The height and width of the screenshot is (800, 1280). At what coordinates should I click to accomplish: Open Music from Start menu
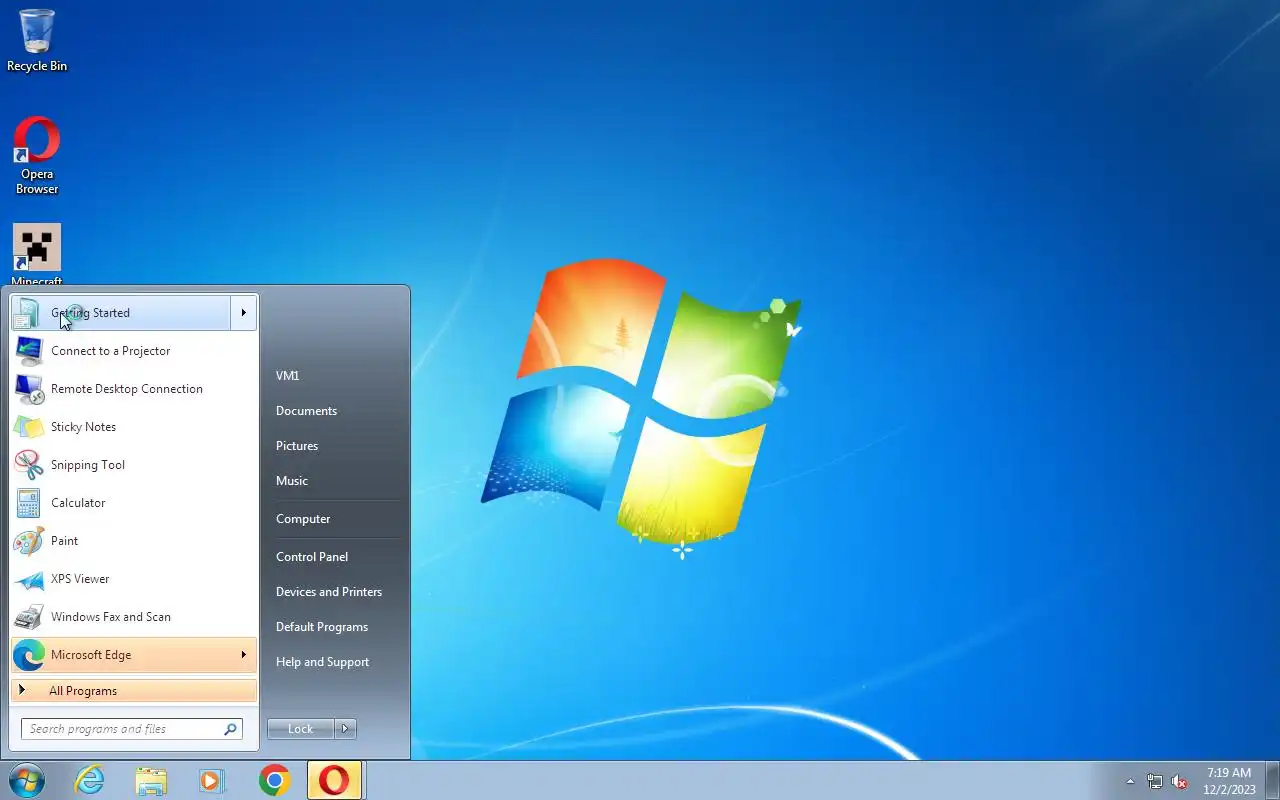pyautogui.click(x=292, y=481)
